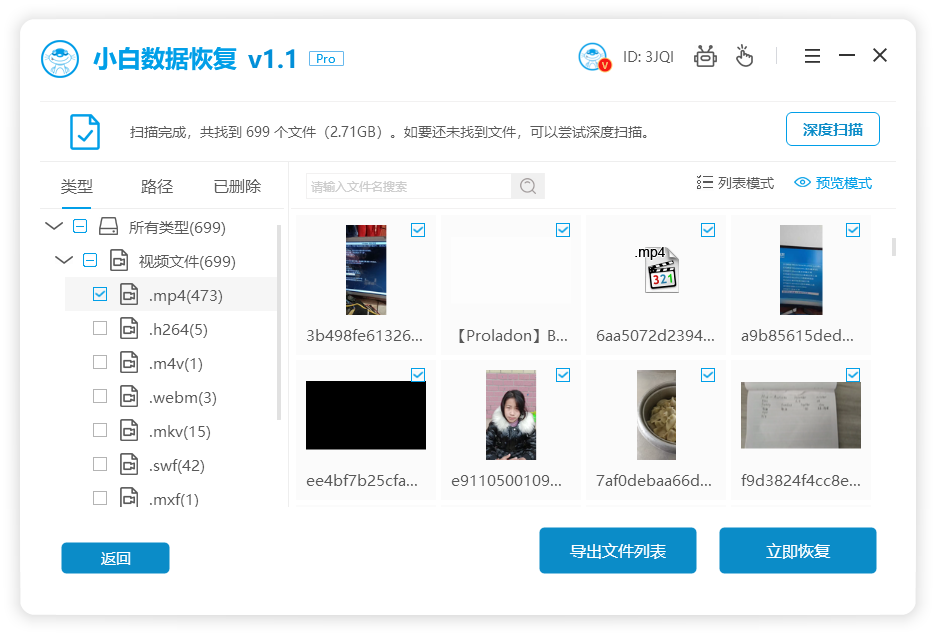This screenshot has height=636, width=936.
Task: Switch to the 类型 tab
Action: click(x=76, y=186)
